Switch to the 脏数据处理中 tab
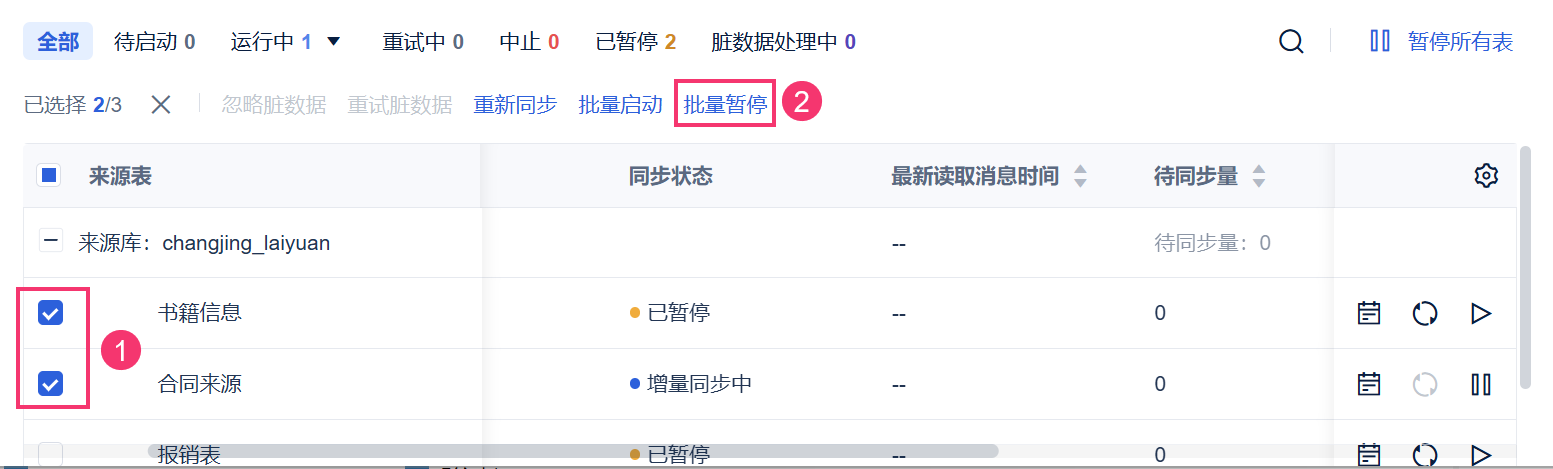 coord(783,42)
